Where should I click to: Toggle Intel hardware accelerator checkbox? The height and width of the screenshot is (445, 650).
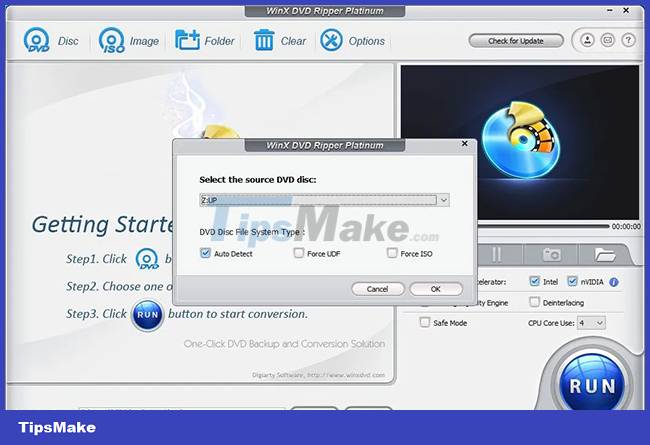[x=535, y=281]
